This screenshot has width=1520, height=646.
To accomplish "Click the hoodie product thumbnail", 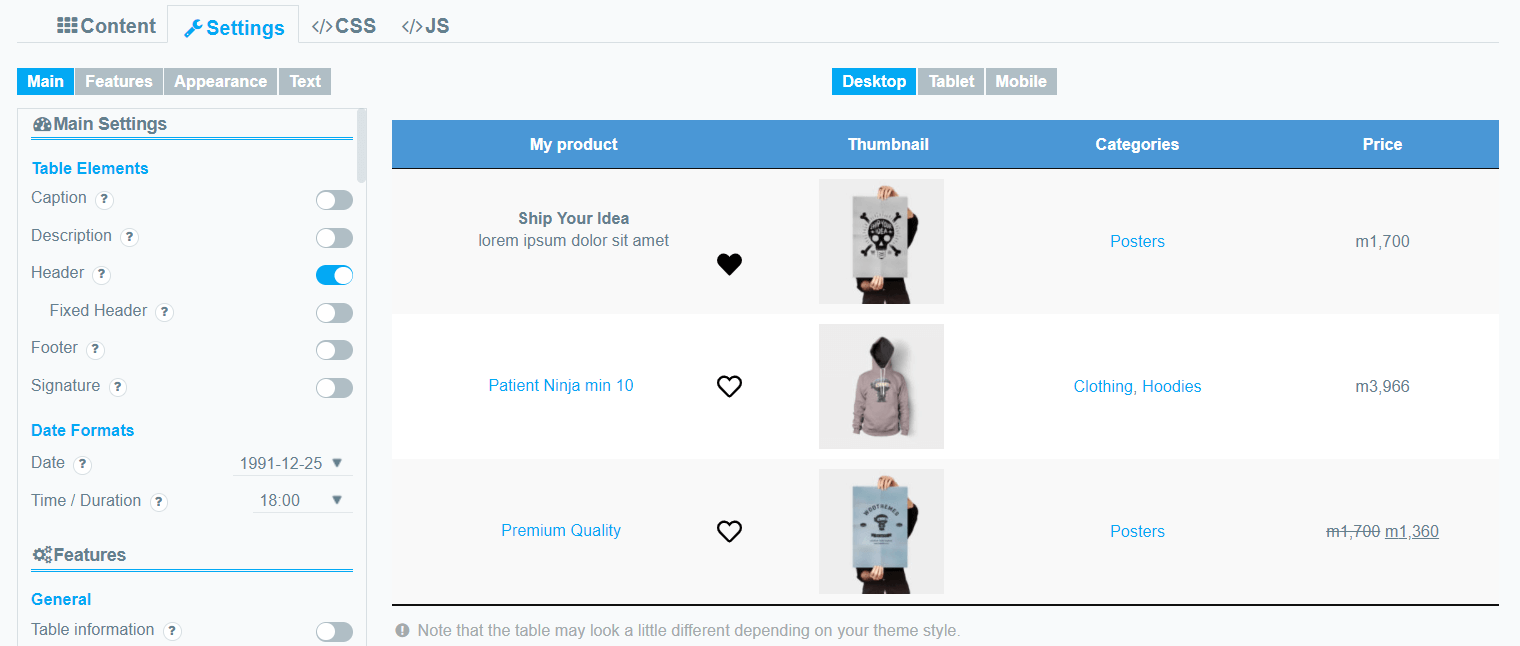I will [x=881, y=386].
